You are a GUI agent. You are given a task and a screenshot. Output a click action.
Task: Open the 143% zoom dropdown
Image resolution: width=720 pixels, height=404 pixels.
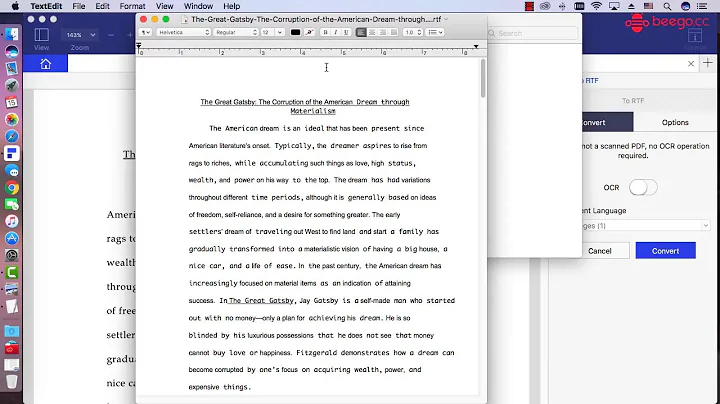point(79,35)
